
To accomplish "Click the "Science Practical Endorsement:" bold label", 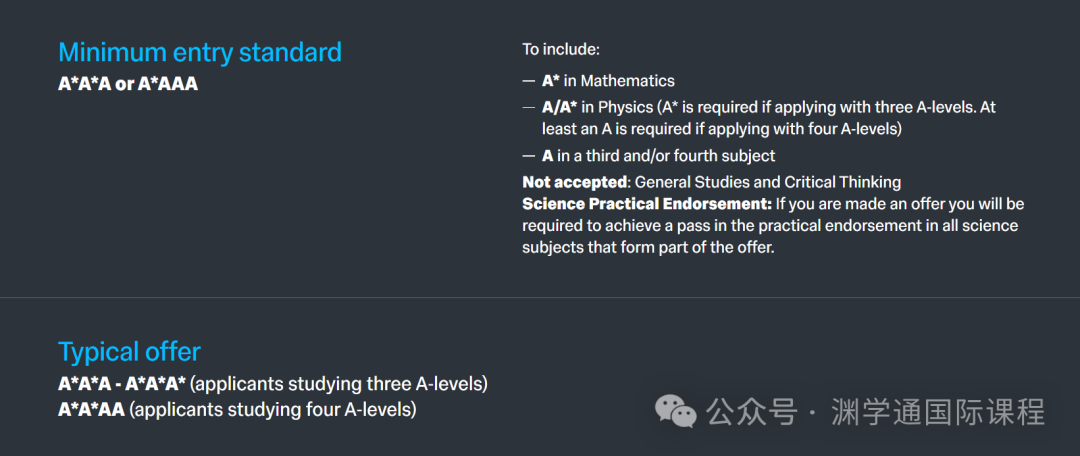I will click(x=647, y=205).
